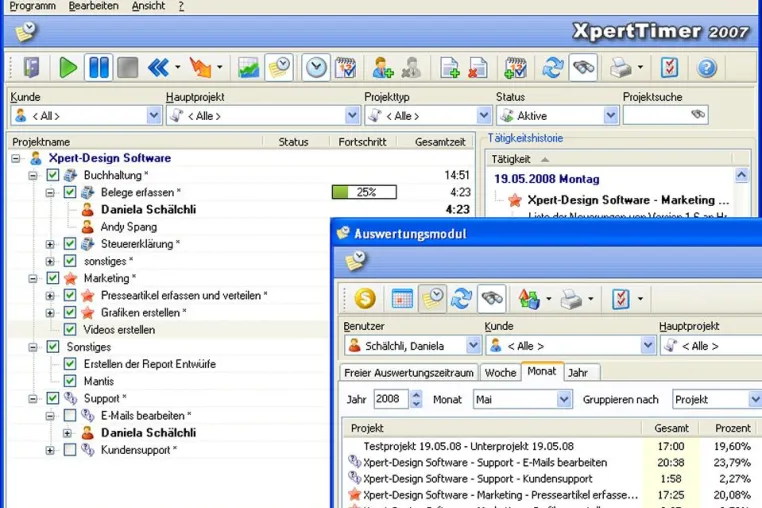Click the round clock icon in main toolbar
The image size is (762, 508).
point(316,68)
